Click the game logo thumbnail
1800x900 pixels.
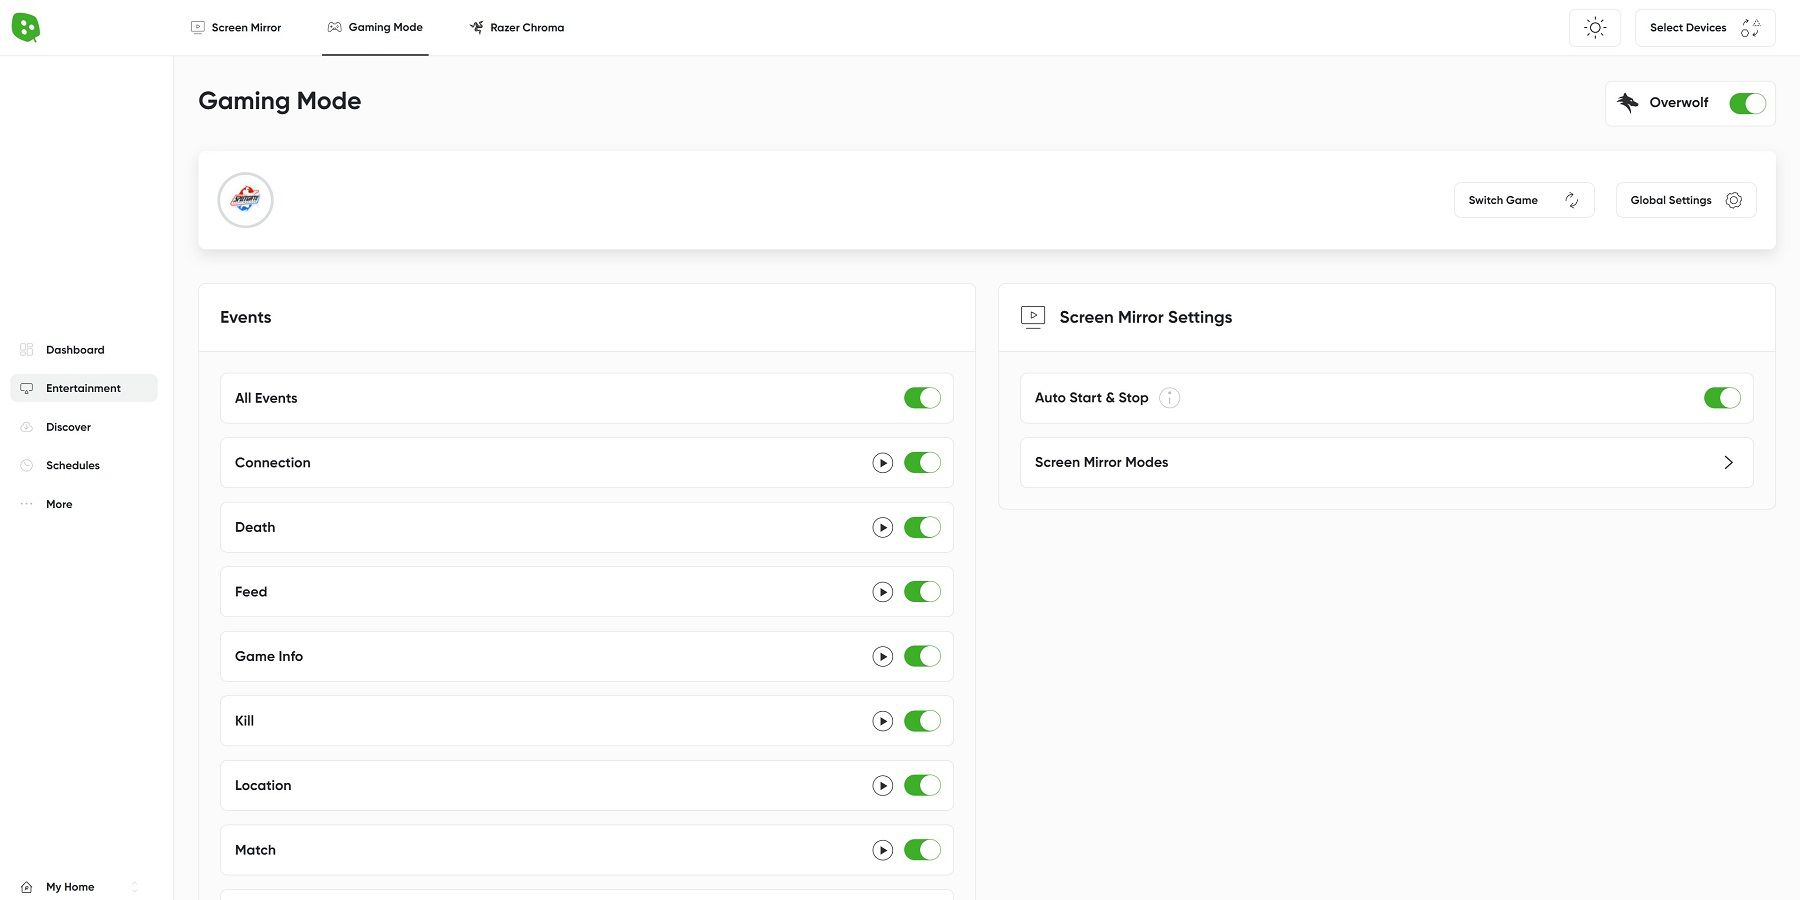tap(246, 200)
